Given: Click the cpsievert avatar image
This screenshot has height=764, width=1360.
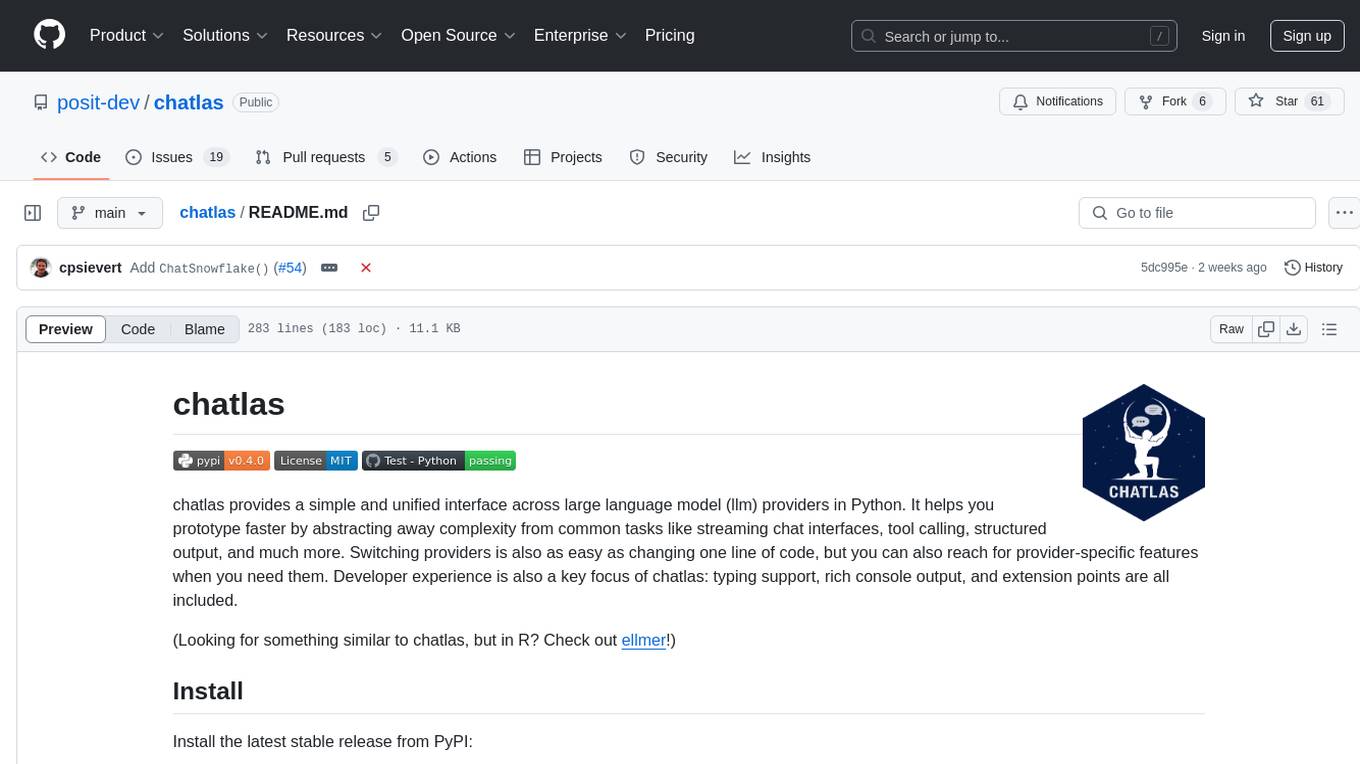Looking at the screenshot, I should (41, 268).
